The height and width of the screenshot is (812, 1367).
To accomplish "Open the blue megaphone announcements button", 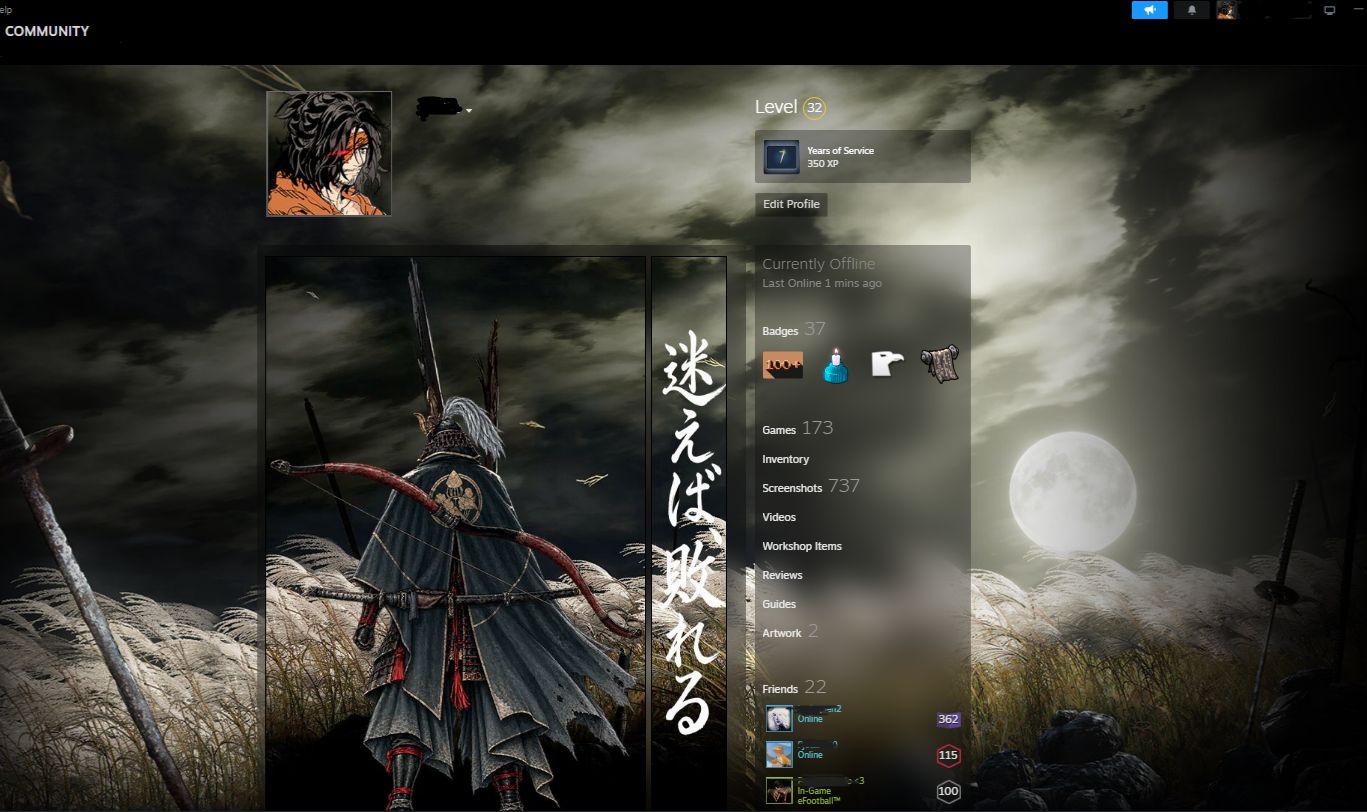I will point(1149,10).
